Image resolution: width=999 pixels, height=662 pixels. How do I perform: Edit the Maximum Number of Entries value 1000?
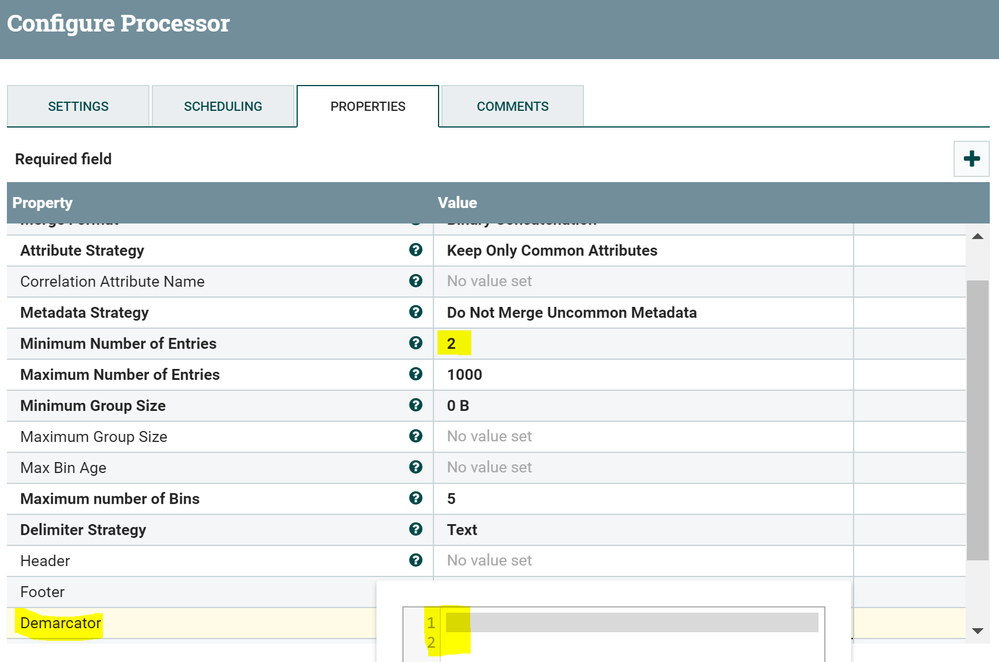point(465,375)
